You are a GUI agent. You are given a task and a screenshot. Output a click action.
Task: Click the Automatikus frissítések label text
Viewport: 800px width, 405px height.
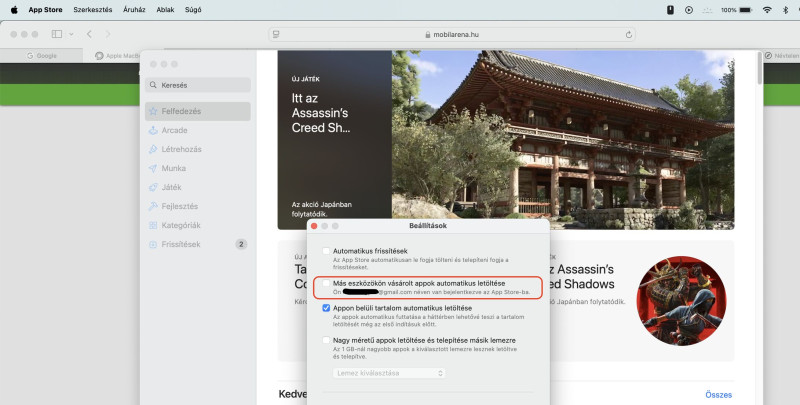[370, 251]
